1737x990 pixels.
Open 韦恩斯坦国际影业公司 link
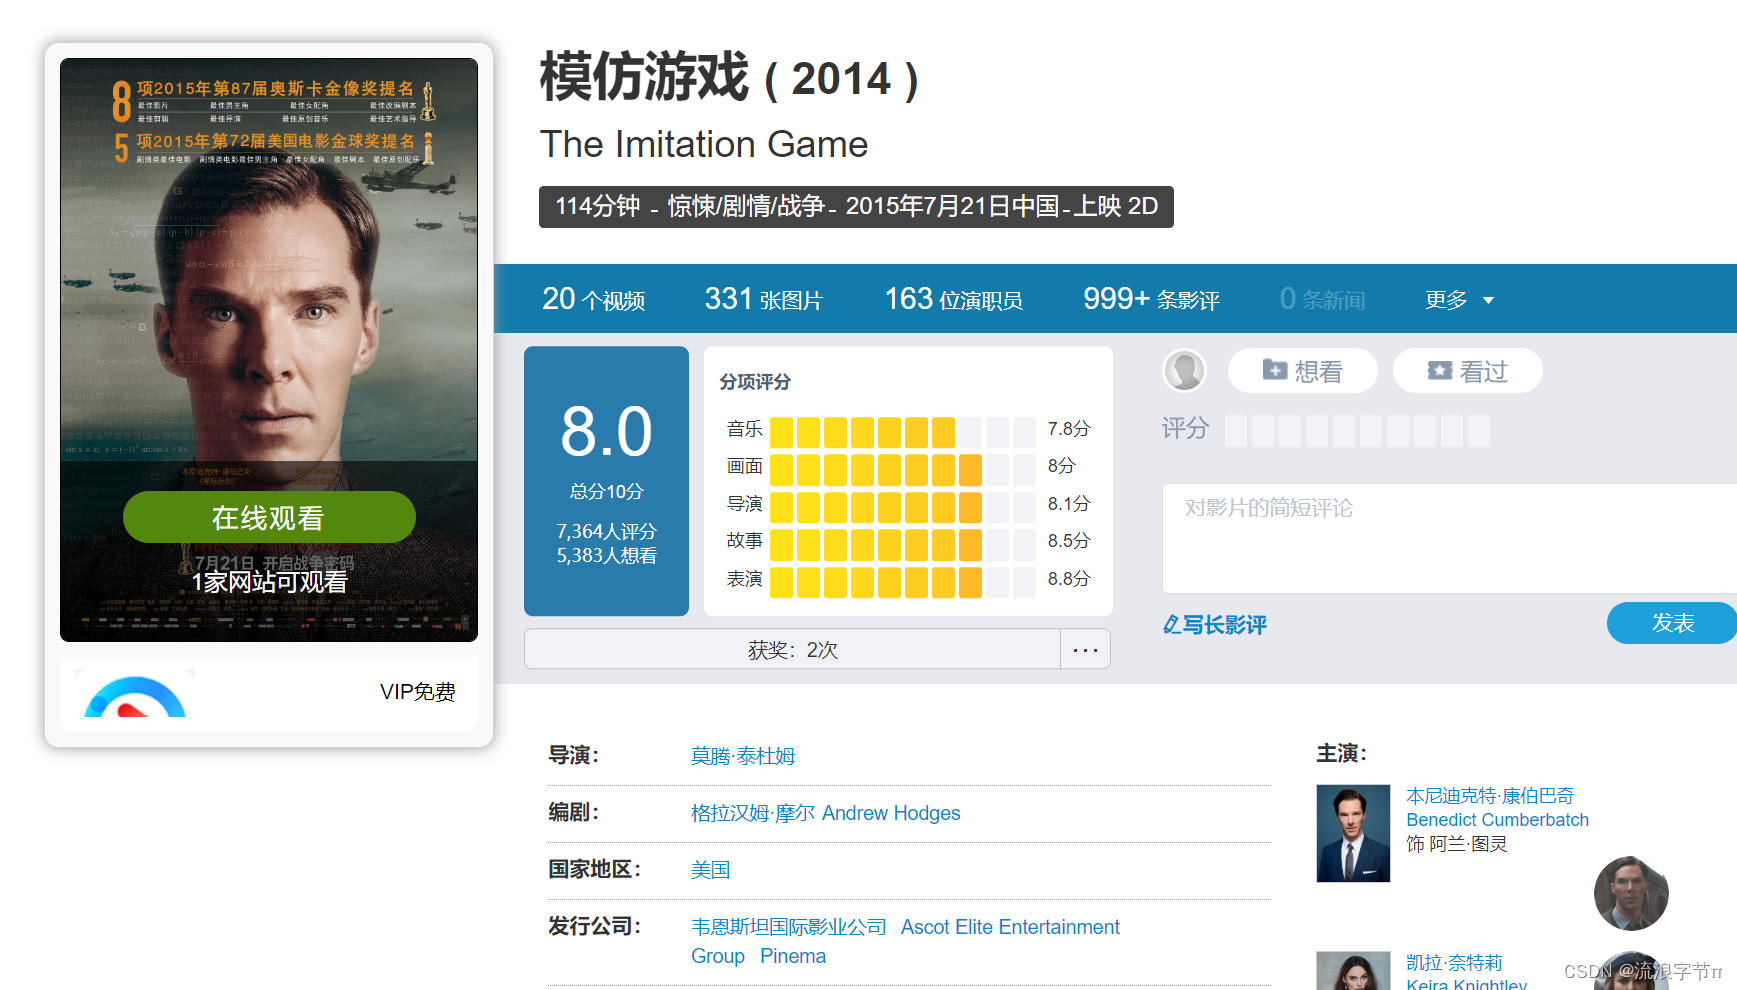[x=788, y=927]
